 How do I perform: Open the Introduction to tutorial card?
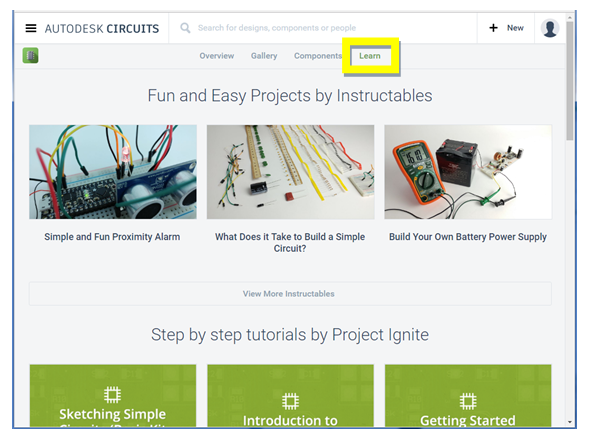pyautogui.click(x=290, y=396)
